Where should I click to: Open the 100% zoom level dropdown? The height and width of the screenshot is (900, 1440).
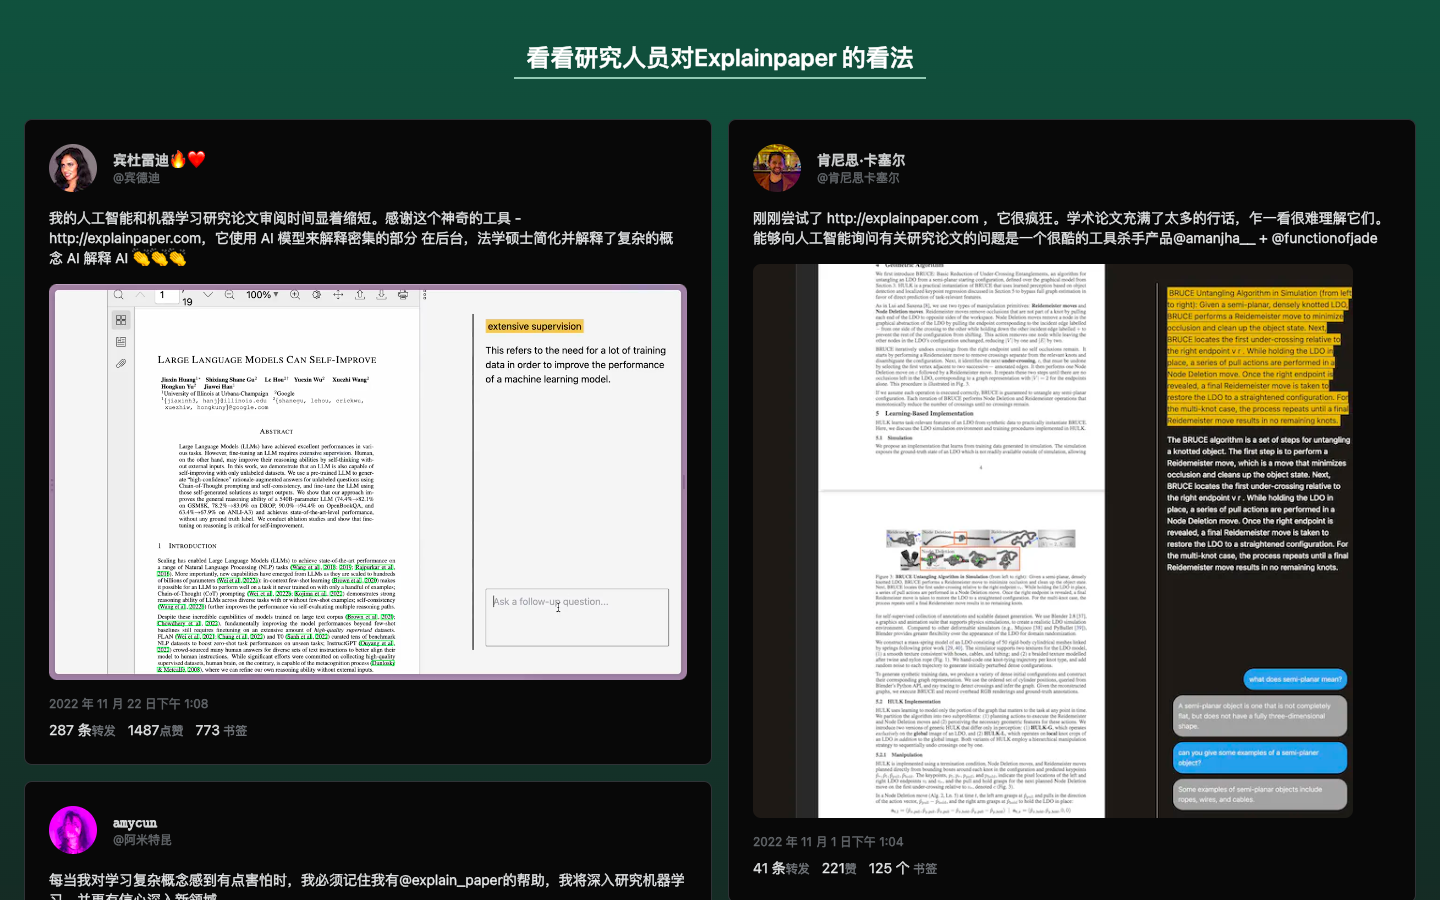click(x=262, y=295)
